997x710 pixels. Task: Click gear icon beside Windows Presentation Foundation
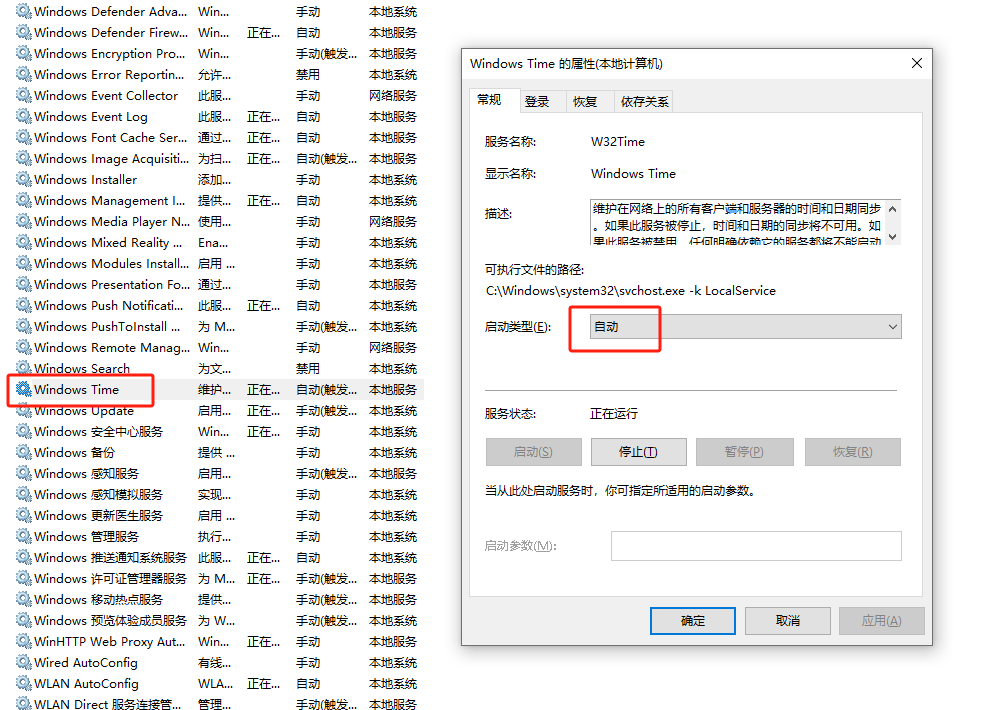click(x=24, y=284)
